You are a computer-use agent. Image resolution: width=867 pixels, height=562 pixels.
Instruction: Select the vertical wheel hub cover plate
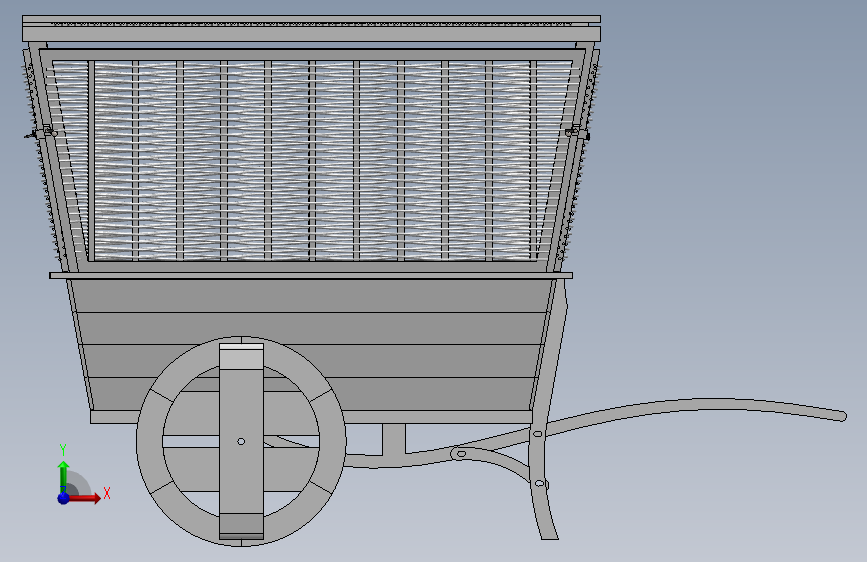pos(242,441)
